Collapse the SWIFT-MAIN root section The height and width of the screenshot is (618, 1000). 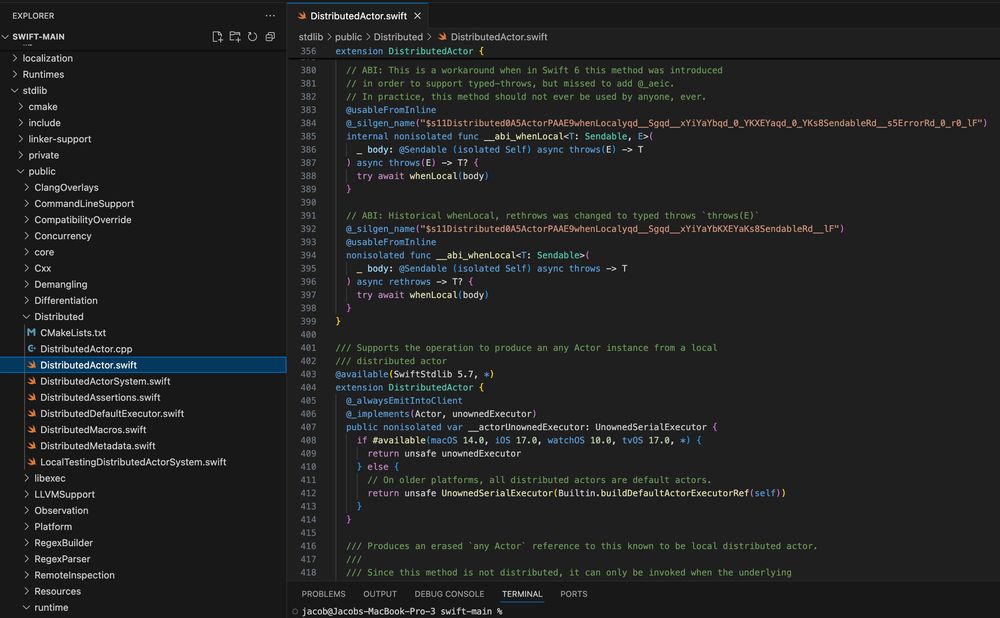point(5,37)
